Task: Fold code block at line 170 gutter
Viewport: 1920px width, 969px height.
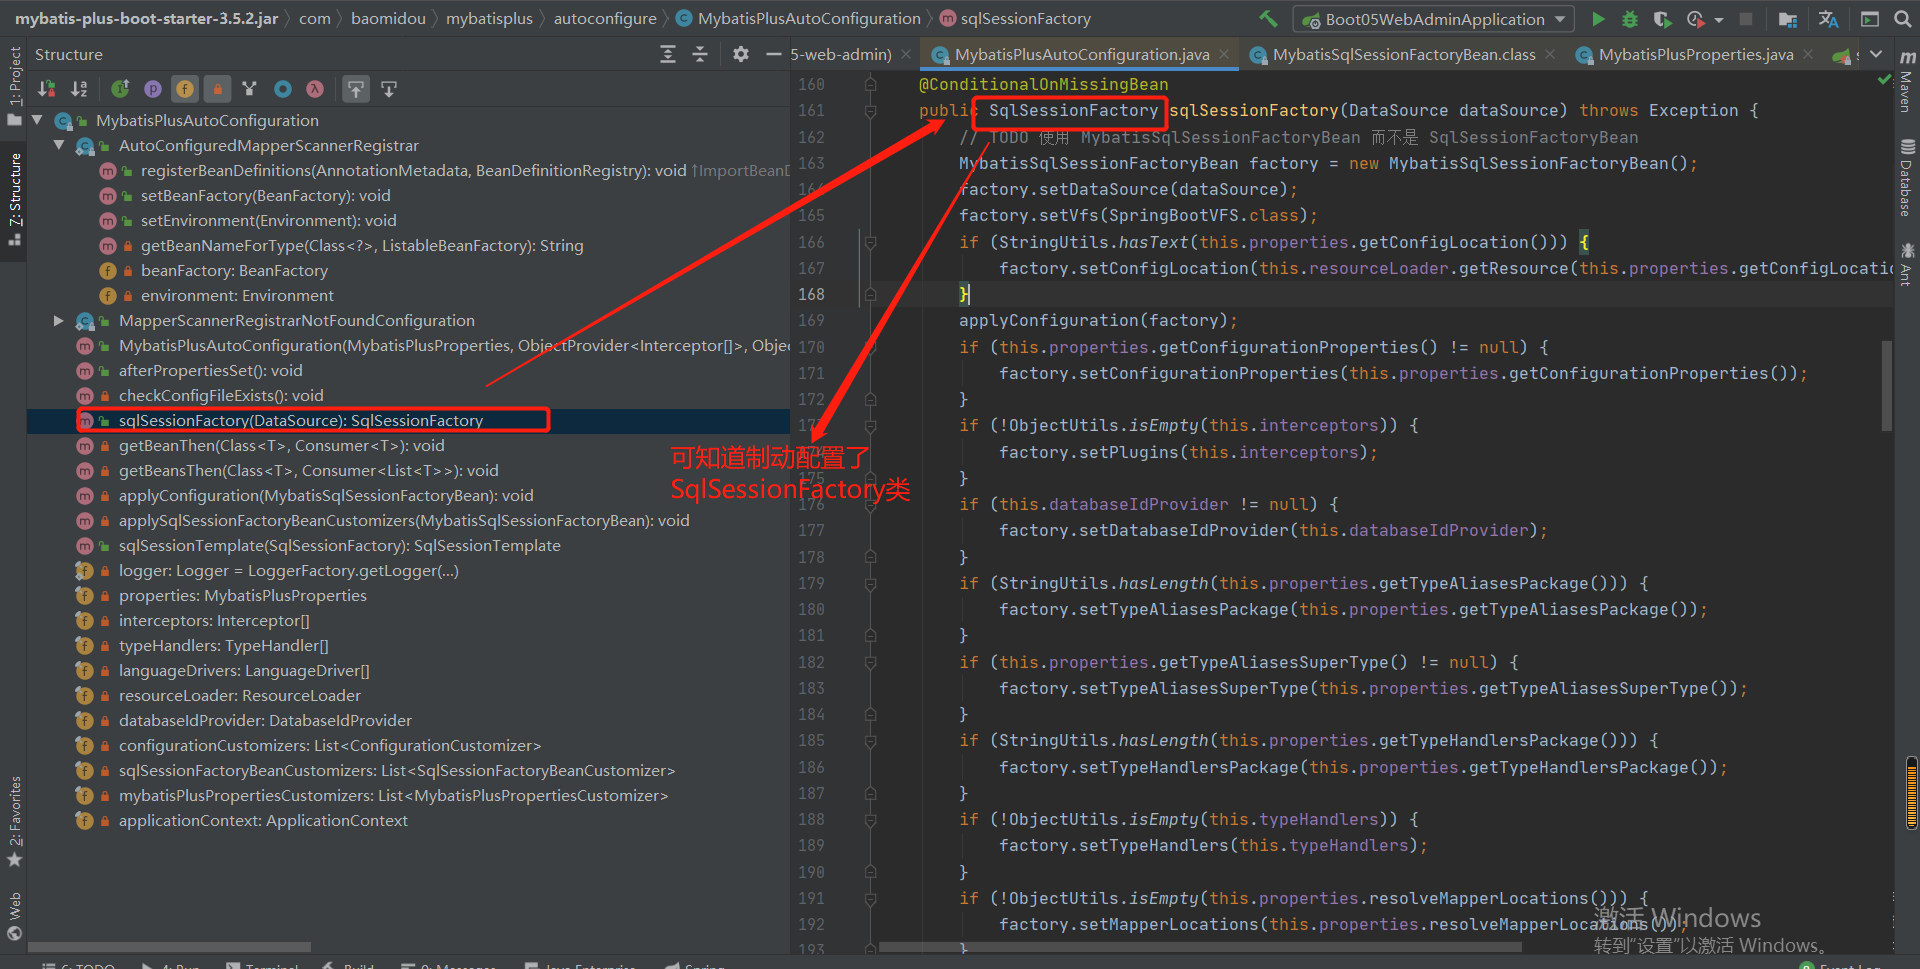Action: tap(871, 347)
